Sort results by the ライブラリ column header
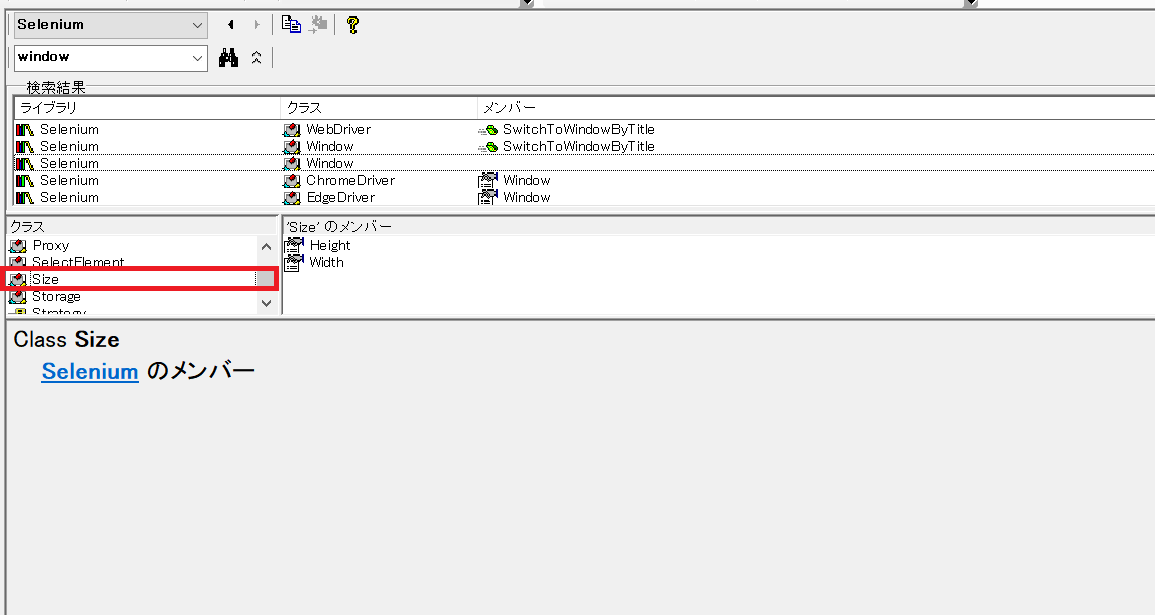Screen dimensions: 1155x615 pyautogui.click(x=147, y=108)
